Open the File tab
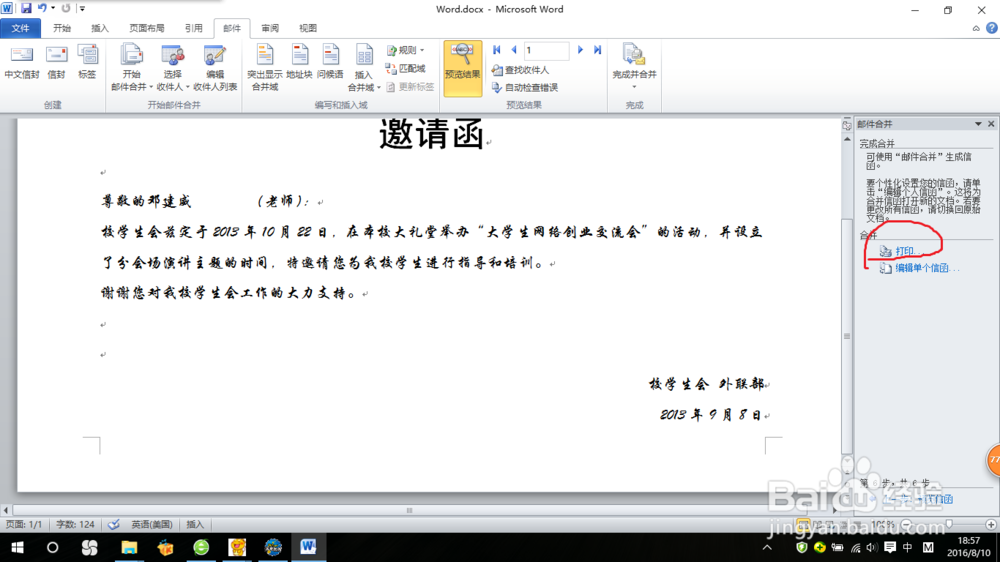1000x562 pixels. point(20,28)
